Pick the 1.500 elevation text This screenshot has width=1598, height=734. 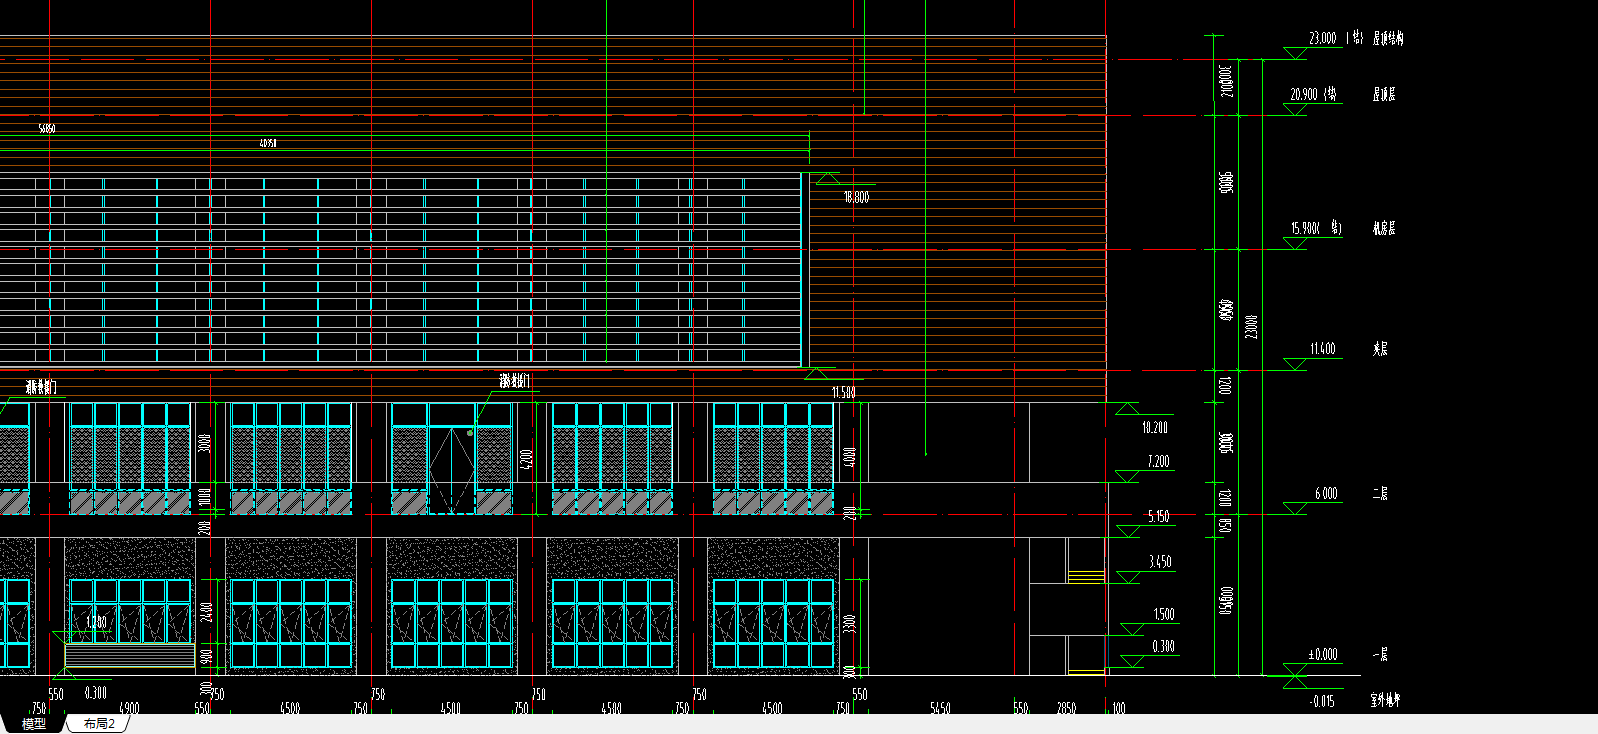point(1163,614)
